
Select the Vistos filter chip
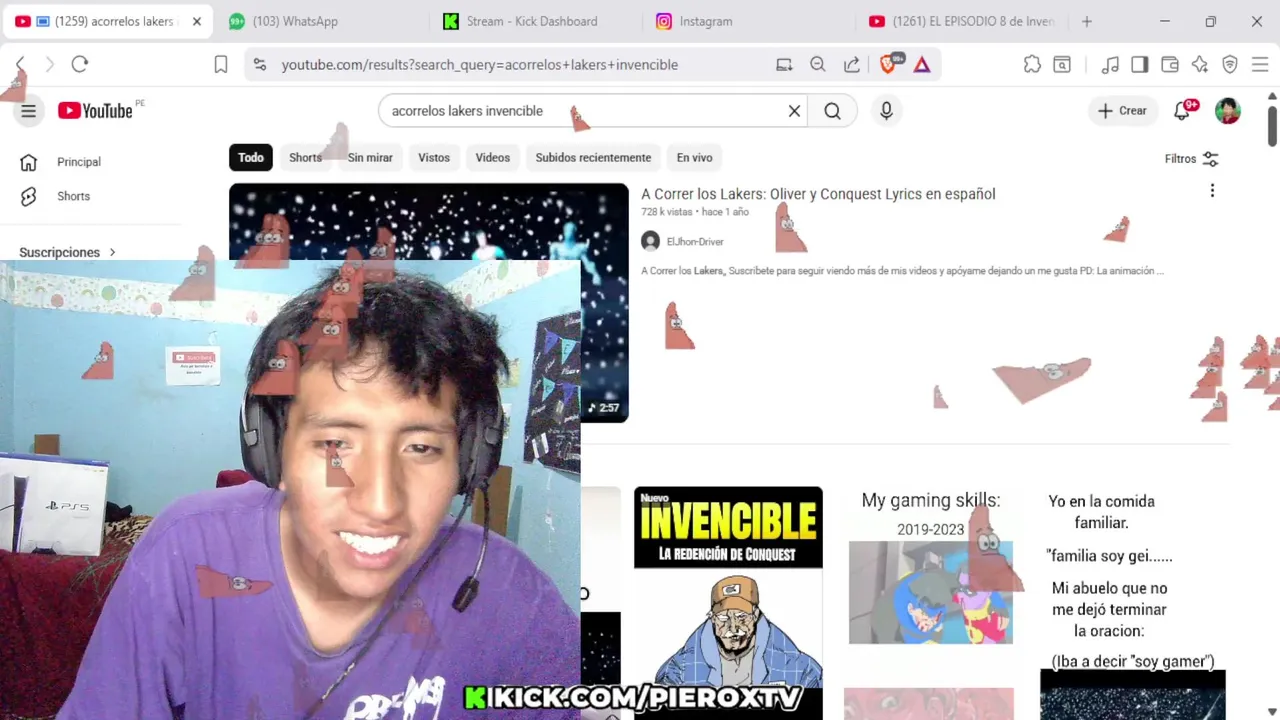(434, 157)
